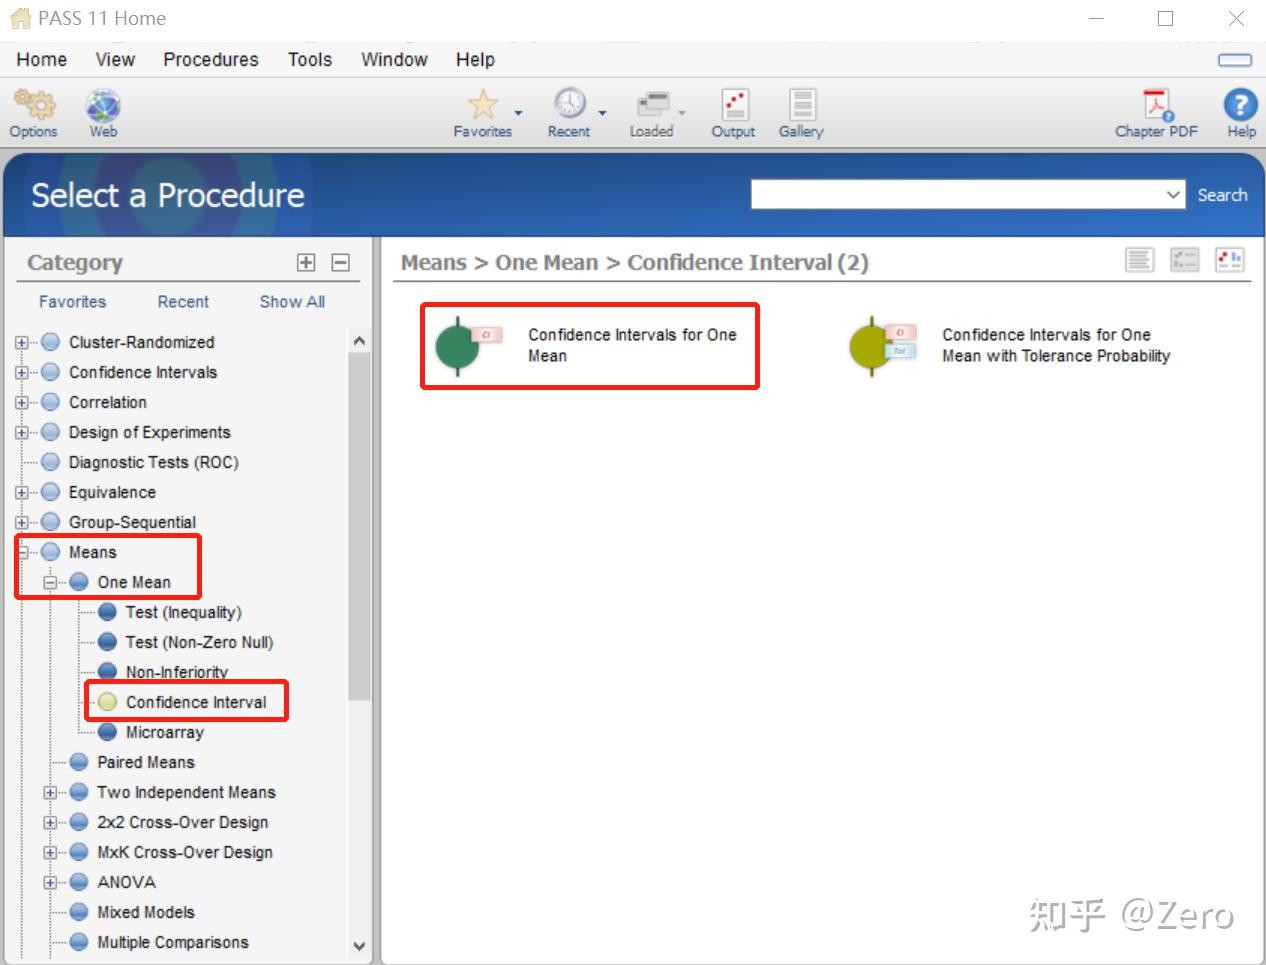Click the Search button
The image size is (1266, 965).
click(1222, 195)
